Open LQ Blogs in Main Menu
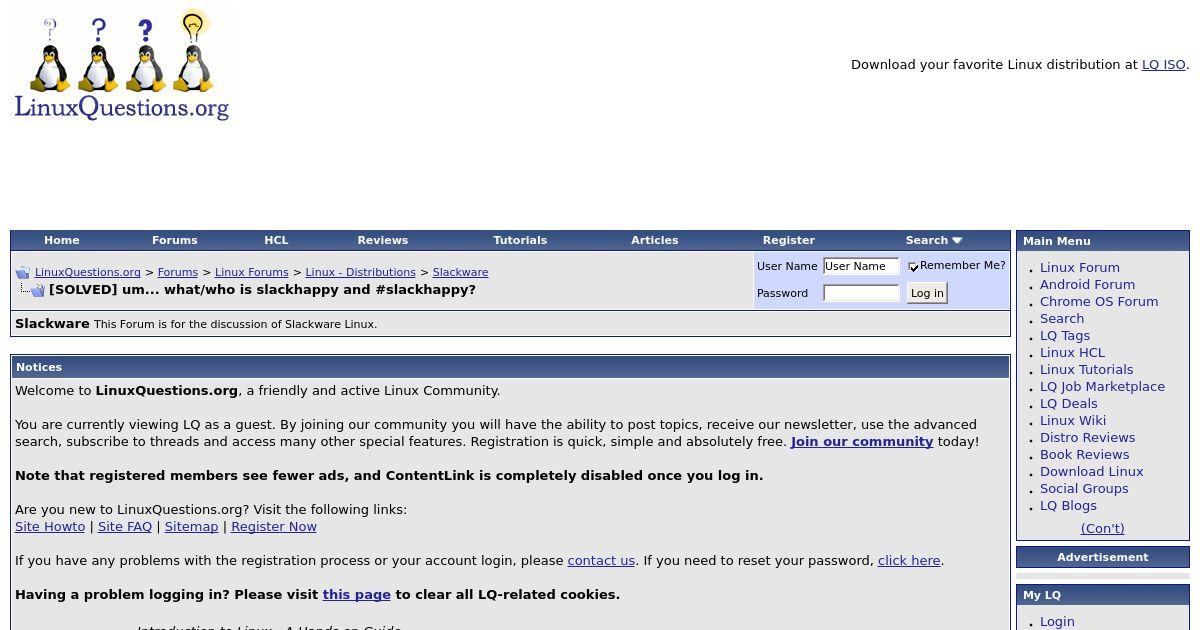 pyautogui.click(x=1068, y=506)
